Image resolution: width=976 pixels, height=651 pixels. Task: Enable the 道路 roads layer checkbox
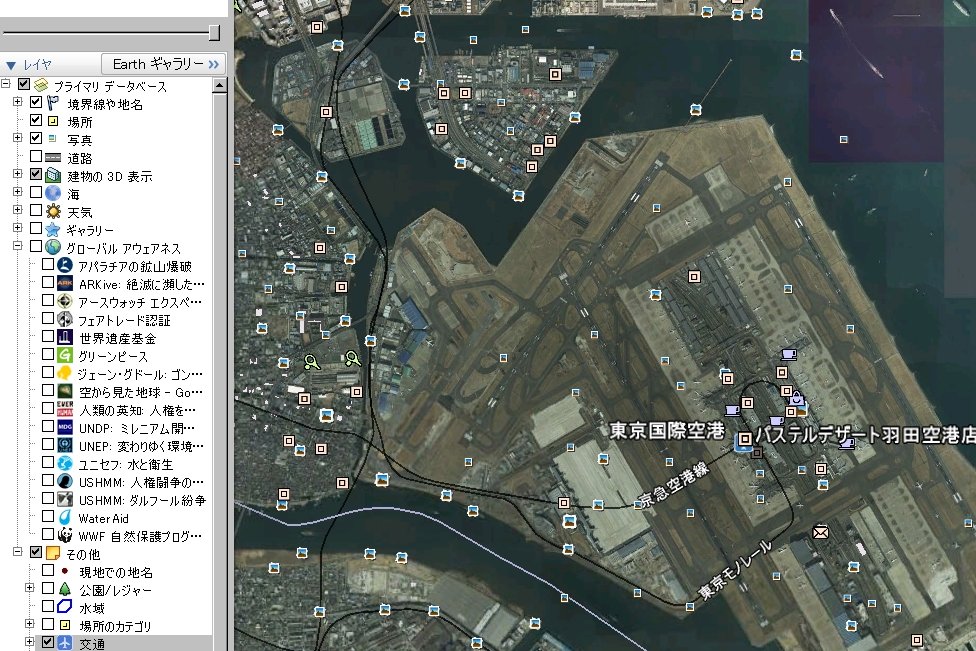pyautogui.click(x=36, y=158)
